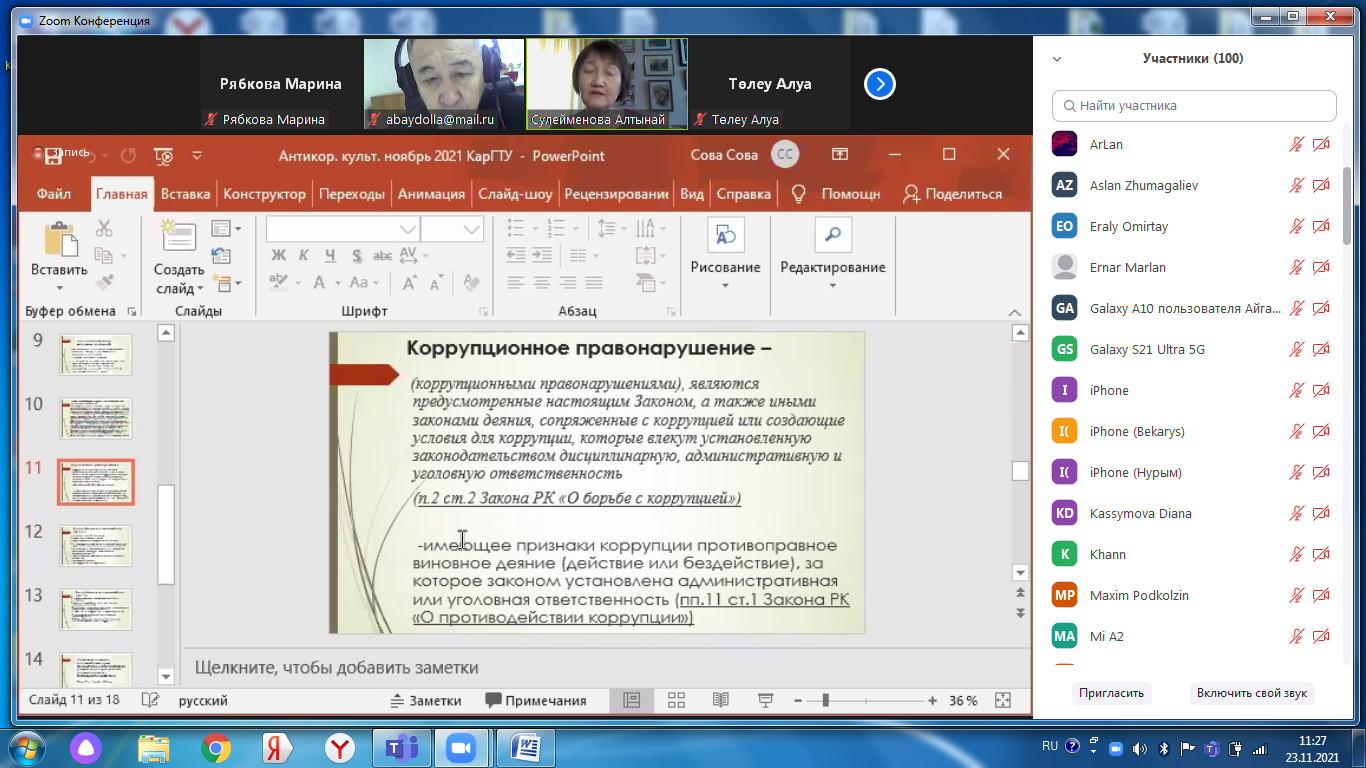Screen dimensions: 1366x768
Task: Expand the Редактирование group dropdown arrow
Action: pos(832,285)
